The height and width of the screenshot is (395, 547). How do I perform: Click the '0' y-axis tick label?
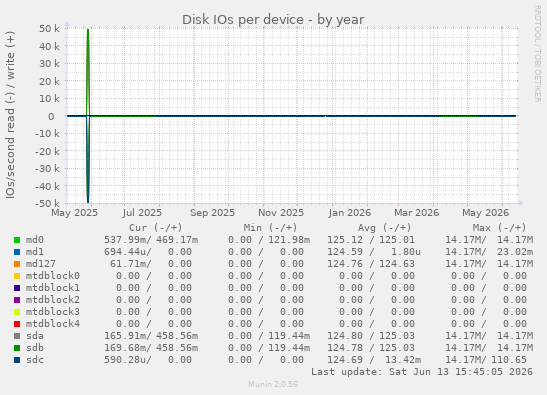51,116
